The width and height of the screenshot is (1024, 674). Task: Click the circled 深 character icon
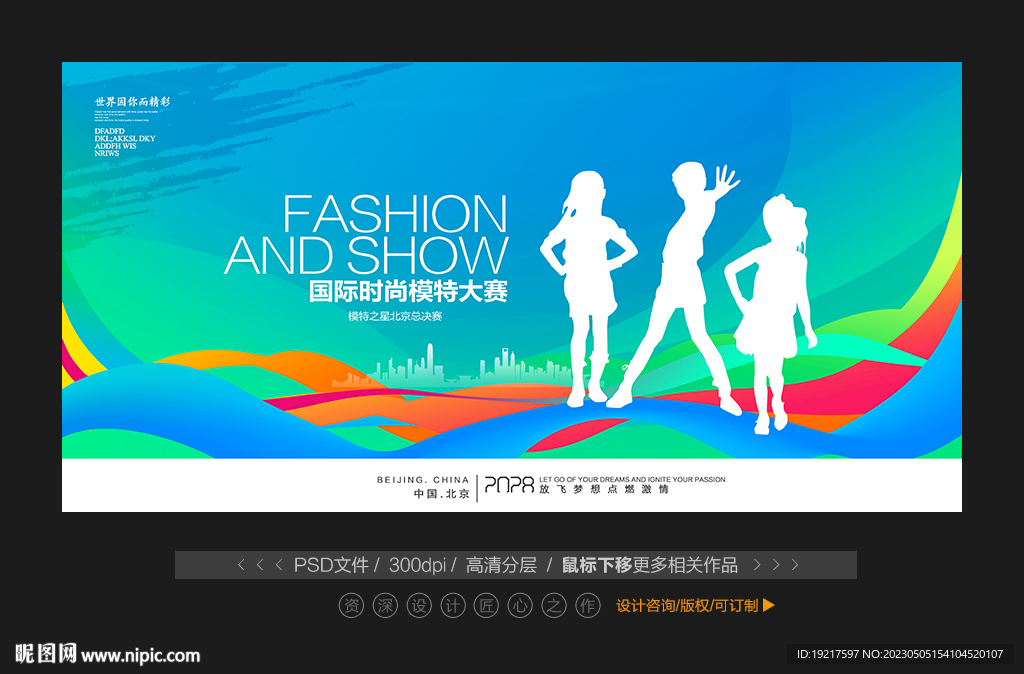385,605
